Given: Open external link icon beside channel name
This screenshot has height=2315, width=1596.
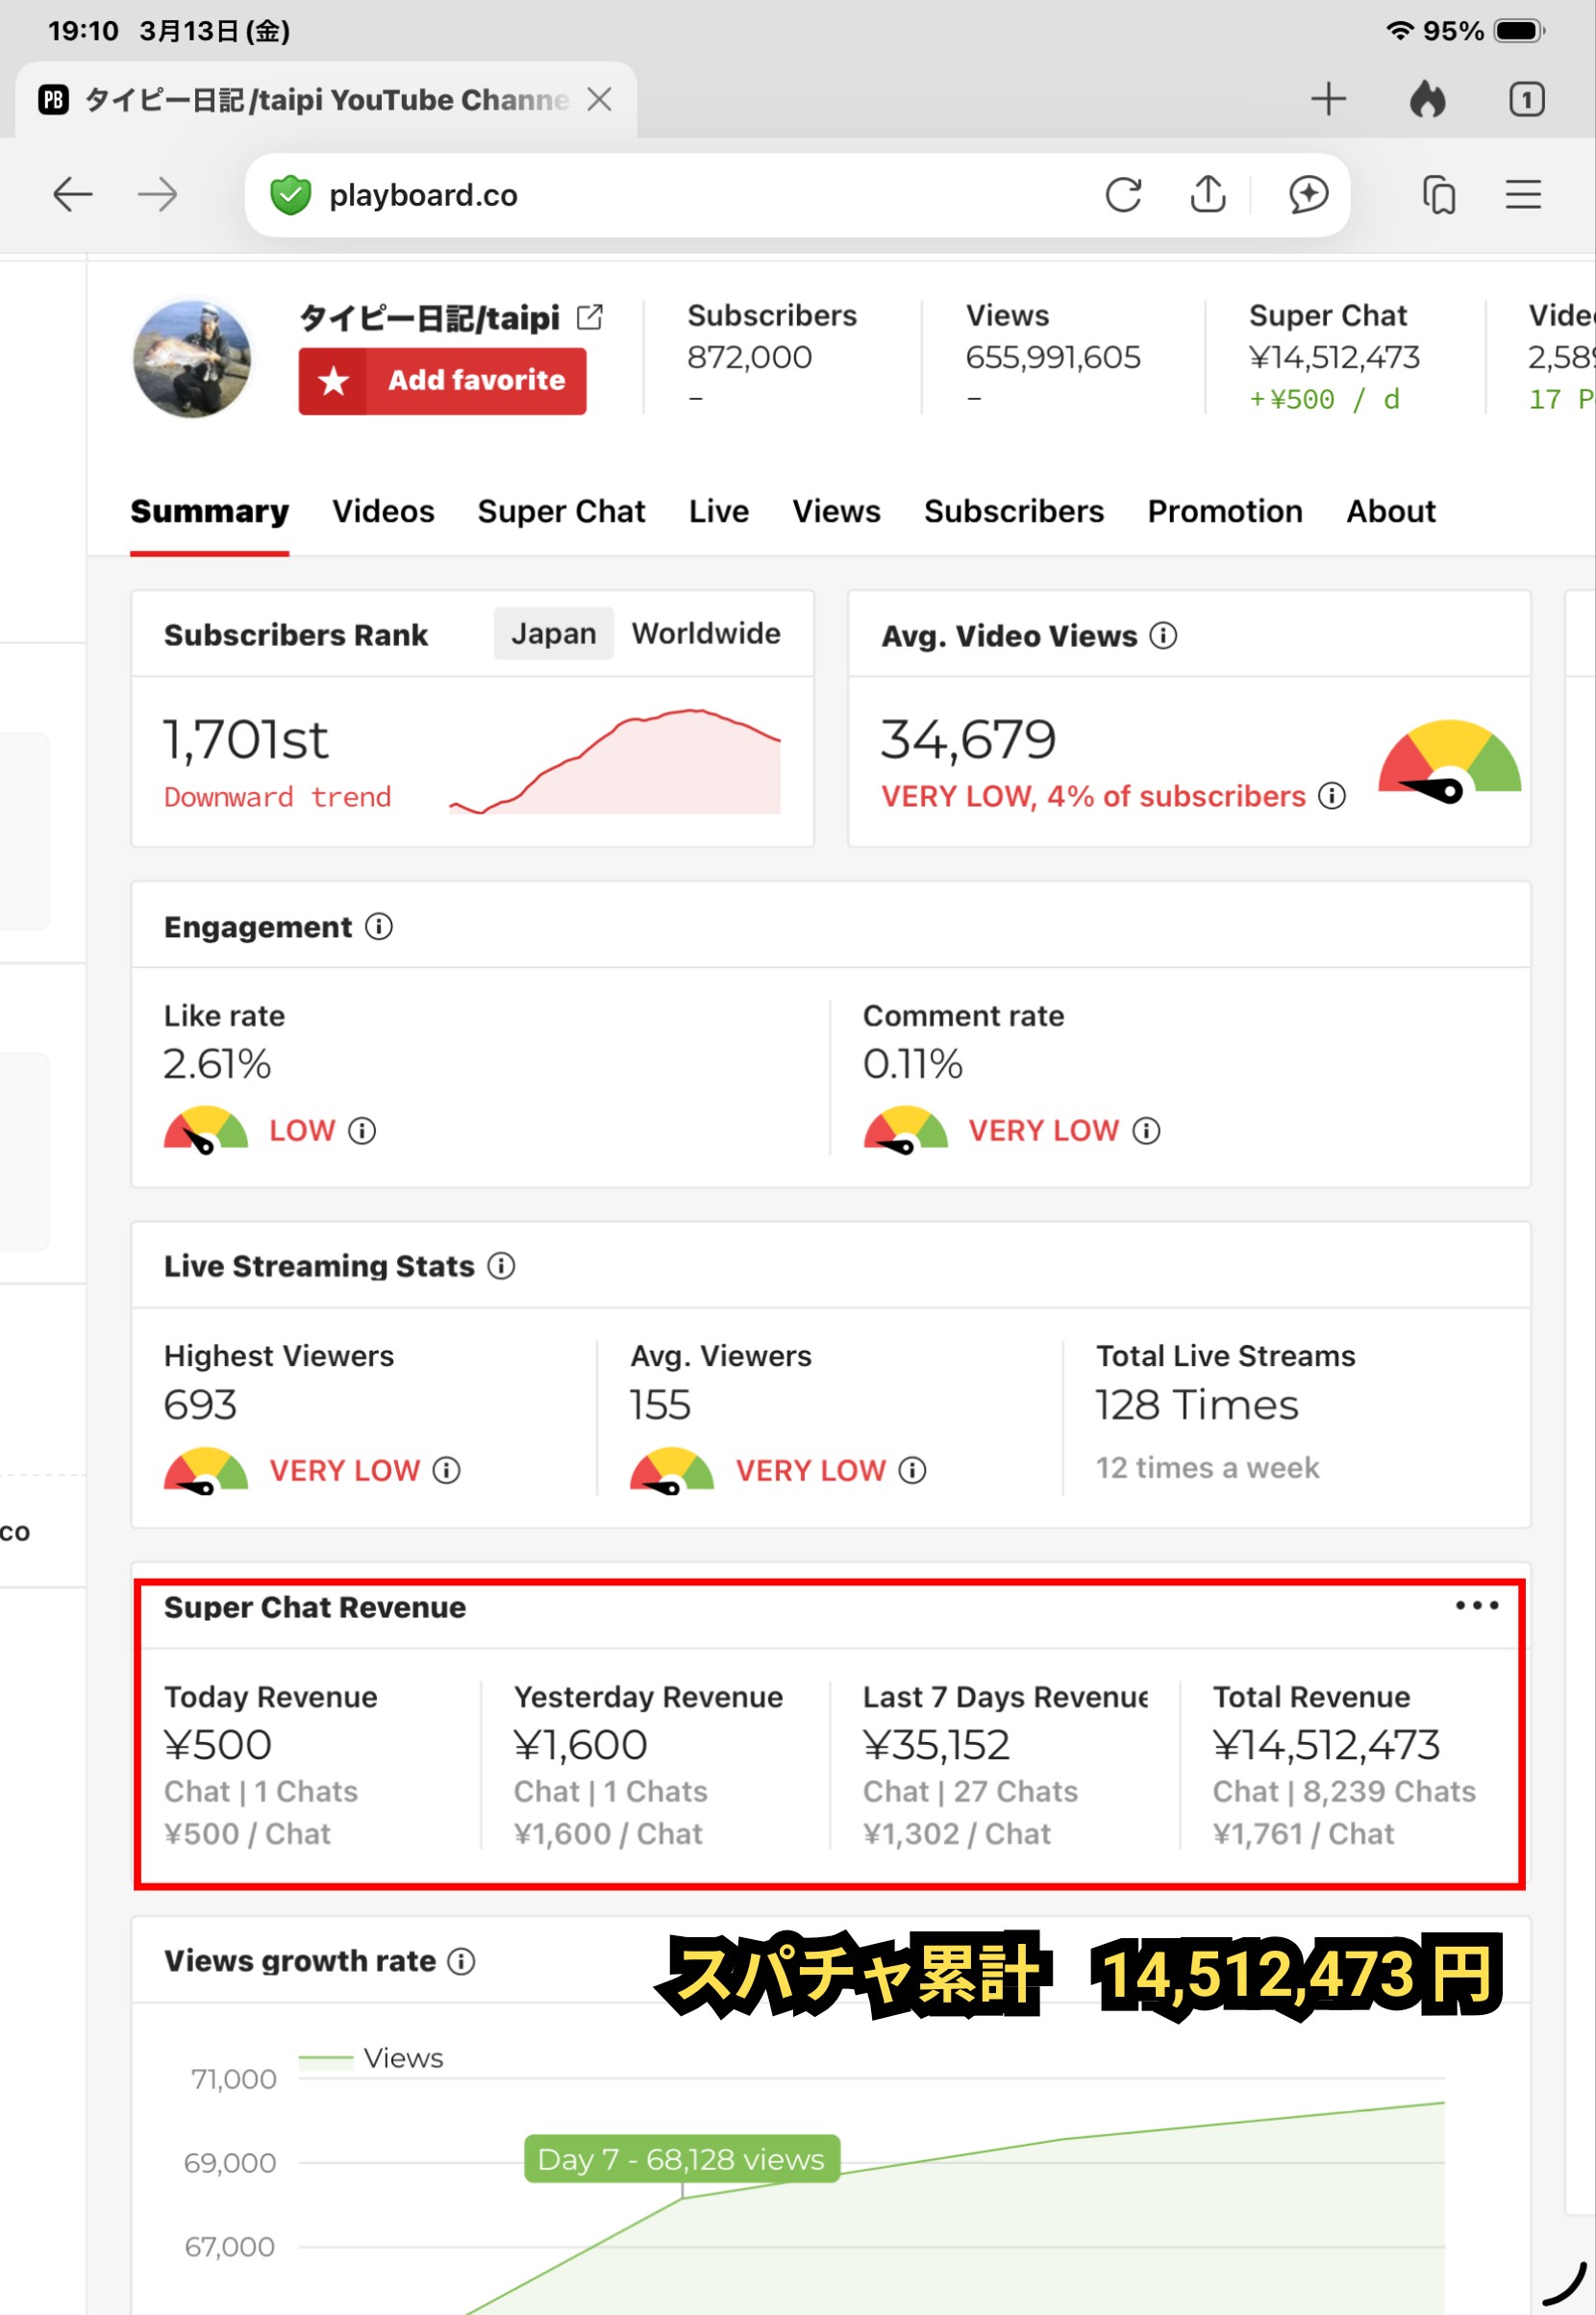Looking at the screenshot, I should 590,318.
